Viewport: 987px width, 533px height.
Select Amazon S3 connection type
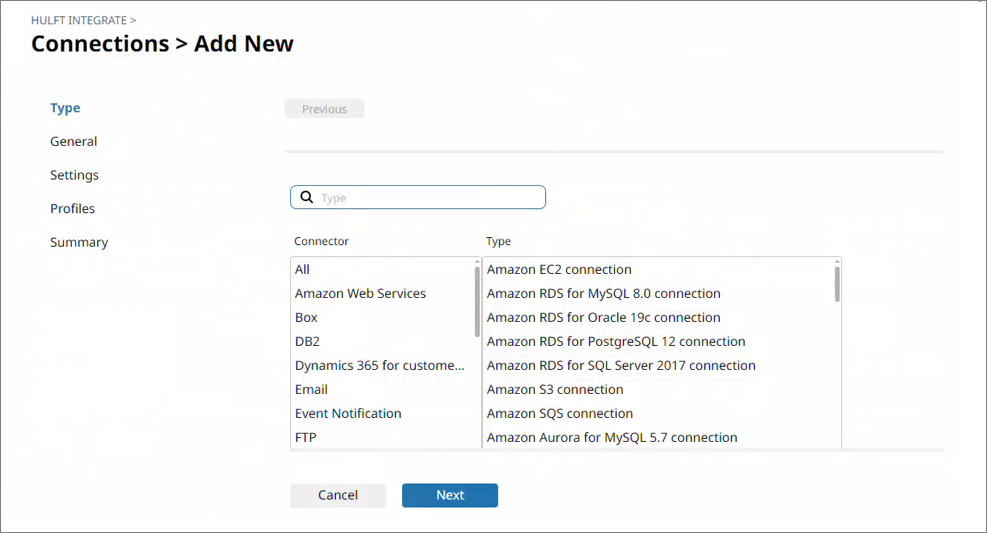pyautogui.click(x=555, y=390)
